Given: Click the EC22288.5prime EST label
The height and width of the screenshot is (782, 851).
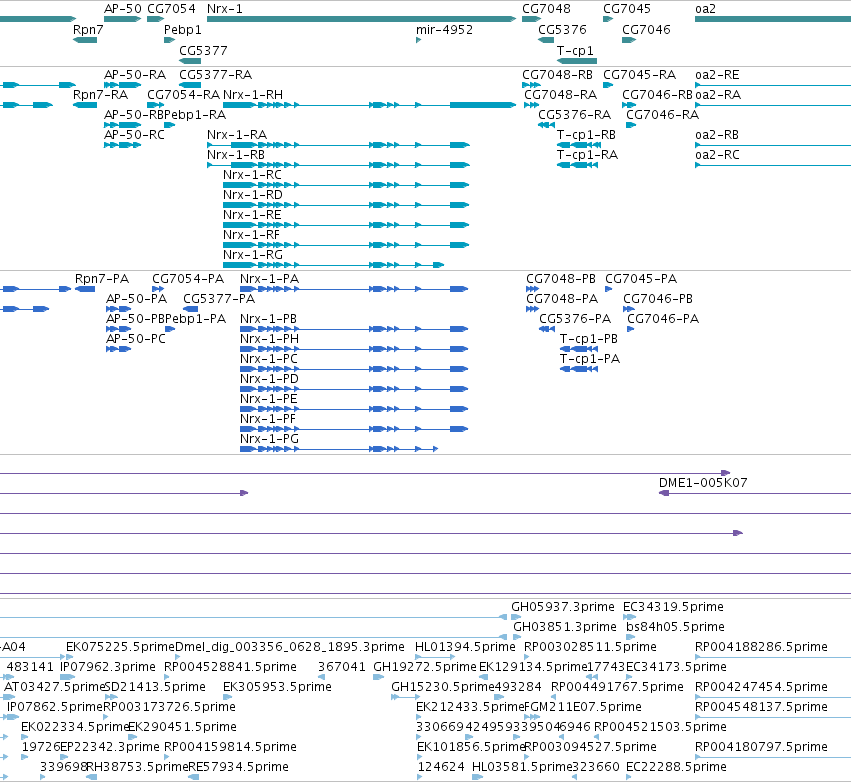Looking at the screenshot, I should [676, 767].
